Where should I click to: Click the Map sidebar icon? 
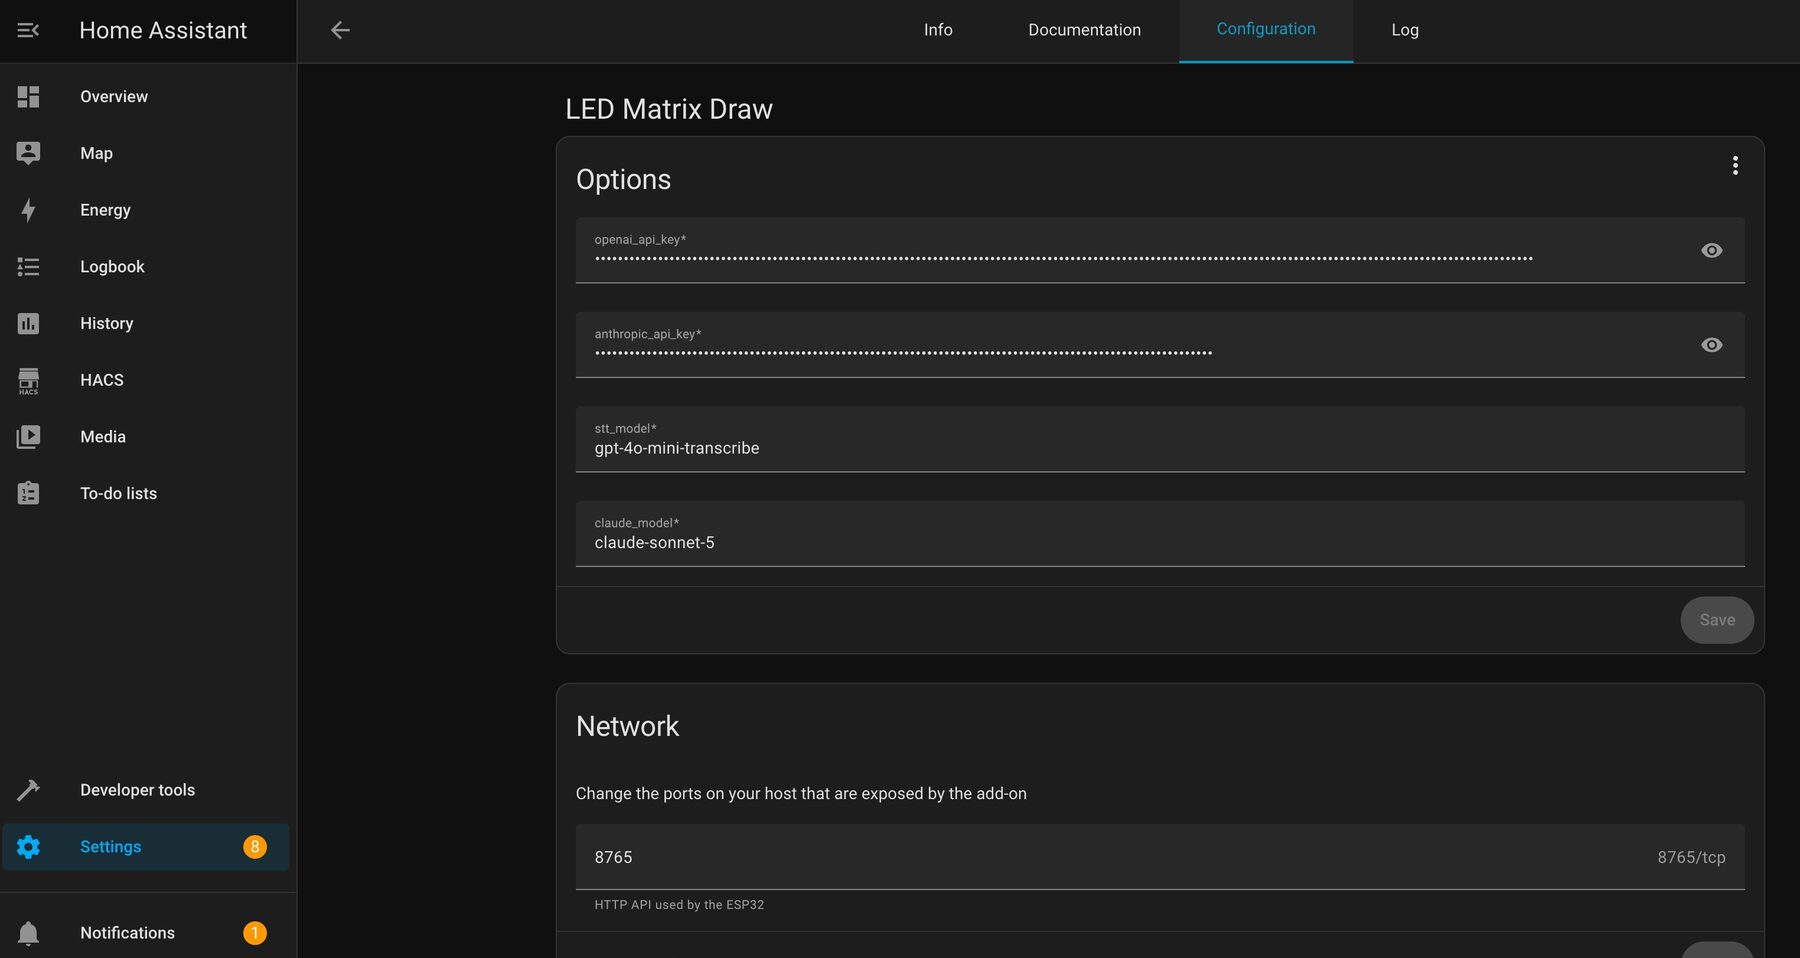[x=28, y=153]
